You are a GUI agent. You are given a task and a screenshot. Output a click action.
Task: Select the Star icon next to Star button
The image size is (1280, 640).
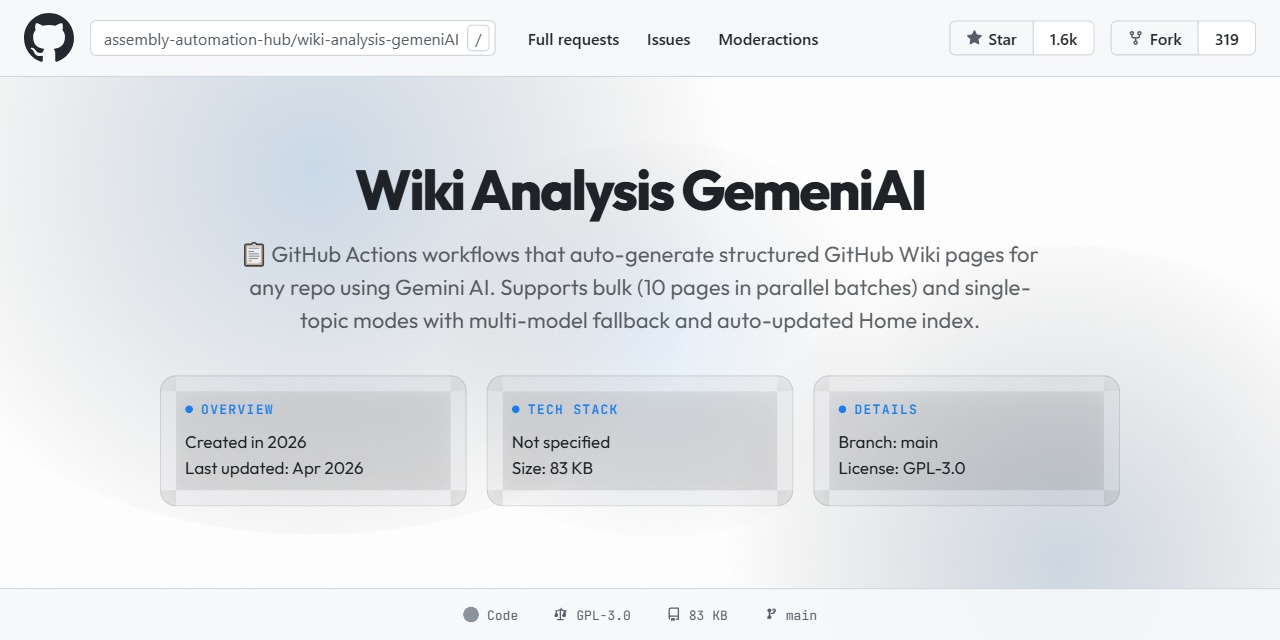[974, 38]
